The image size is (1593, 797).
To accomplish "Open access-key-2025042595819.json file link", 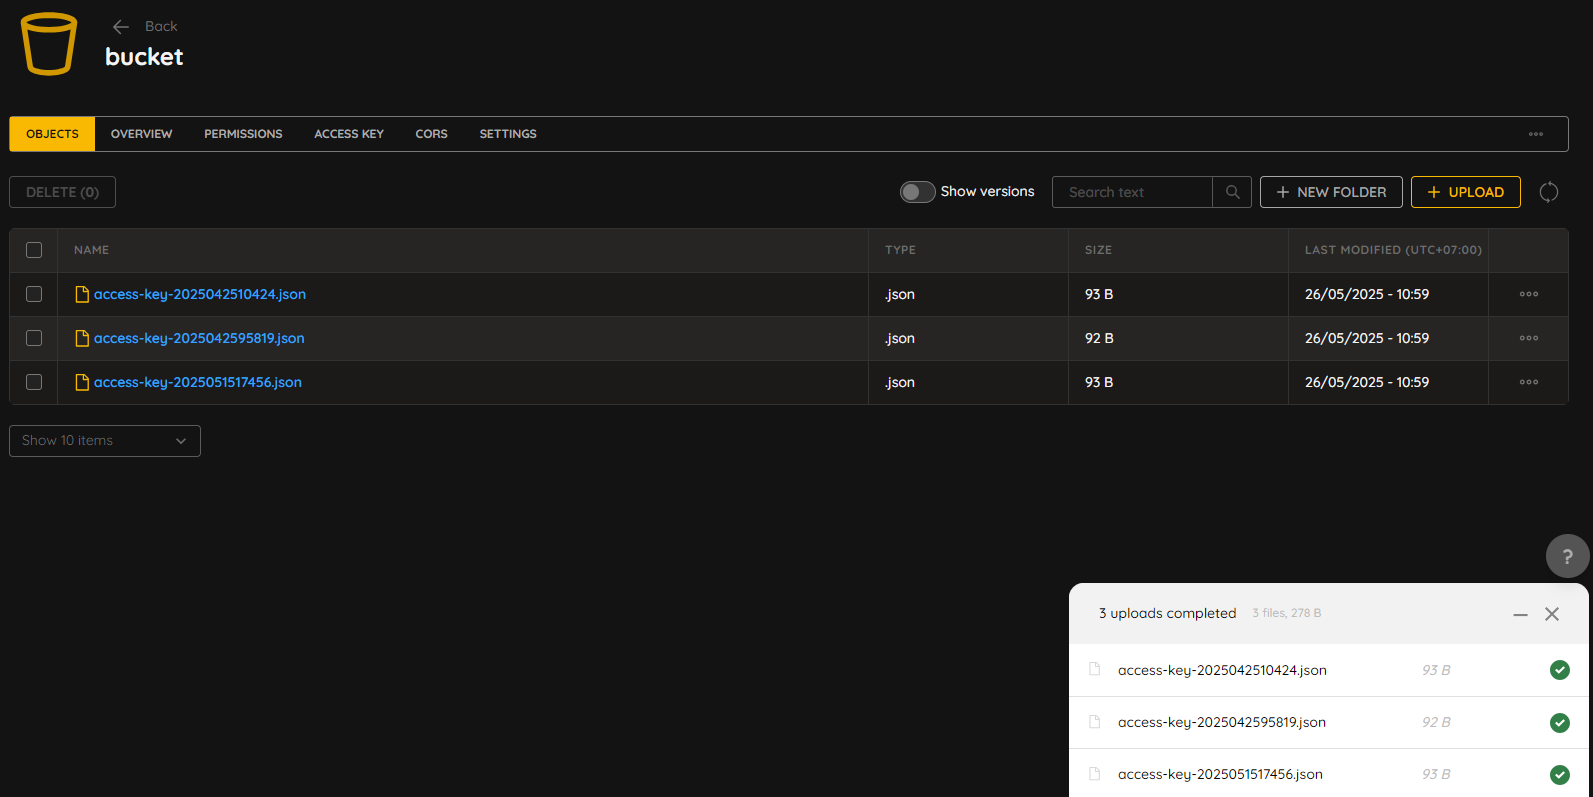I will click(x=199, y=338).
